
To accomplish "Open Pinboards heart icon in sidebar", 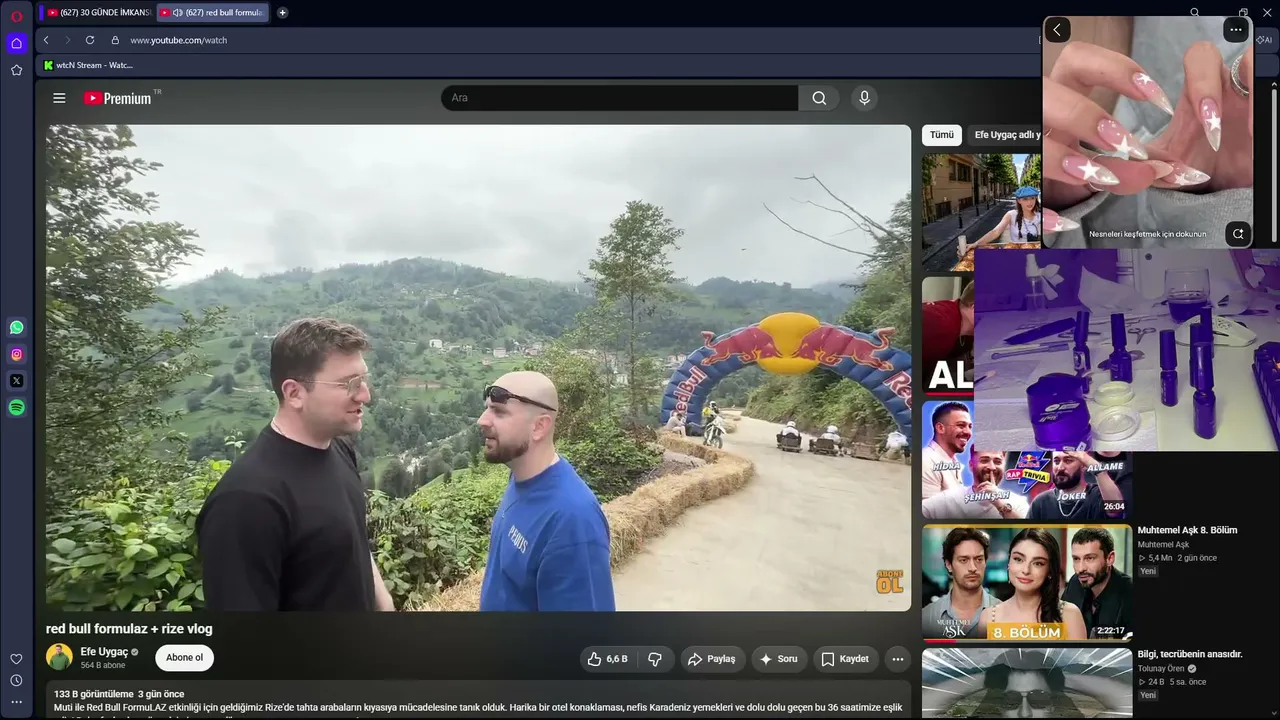I will point(16,659).
